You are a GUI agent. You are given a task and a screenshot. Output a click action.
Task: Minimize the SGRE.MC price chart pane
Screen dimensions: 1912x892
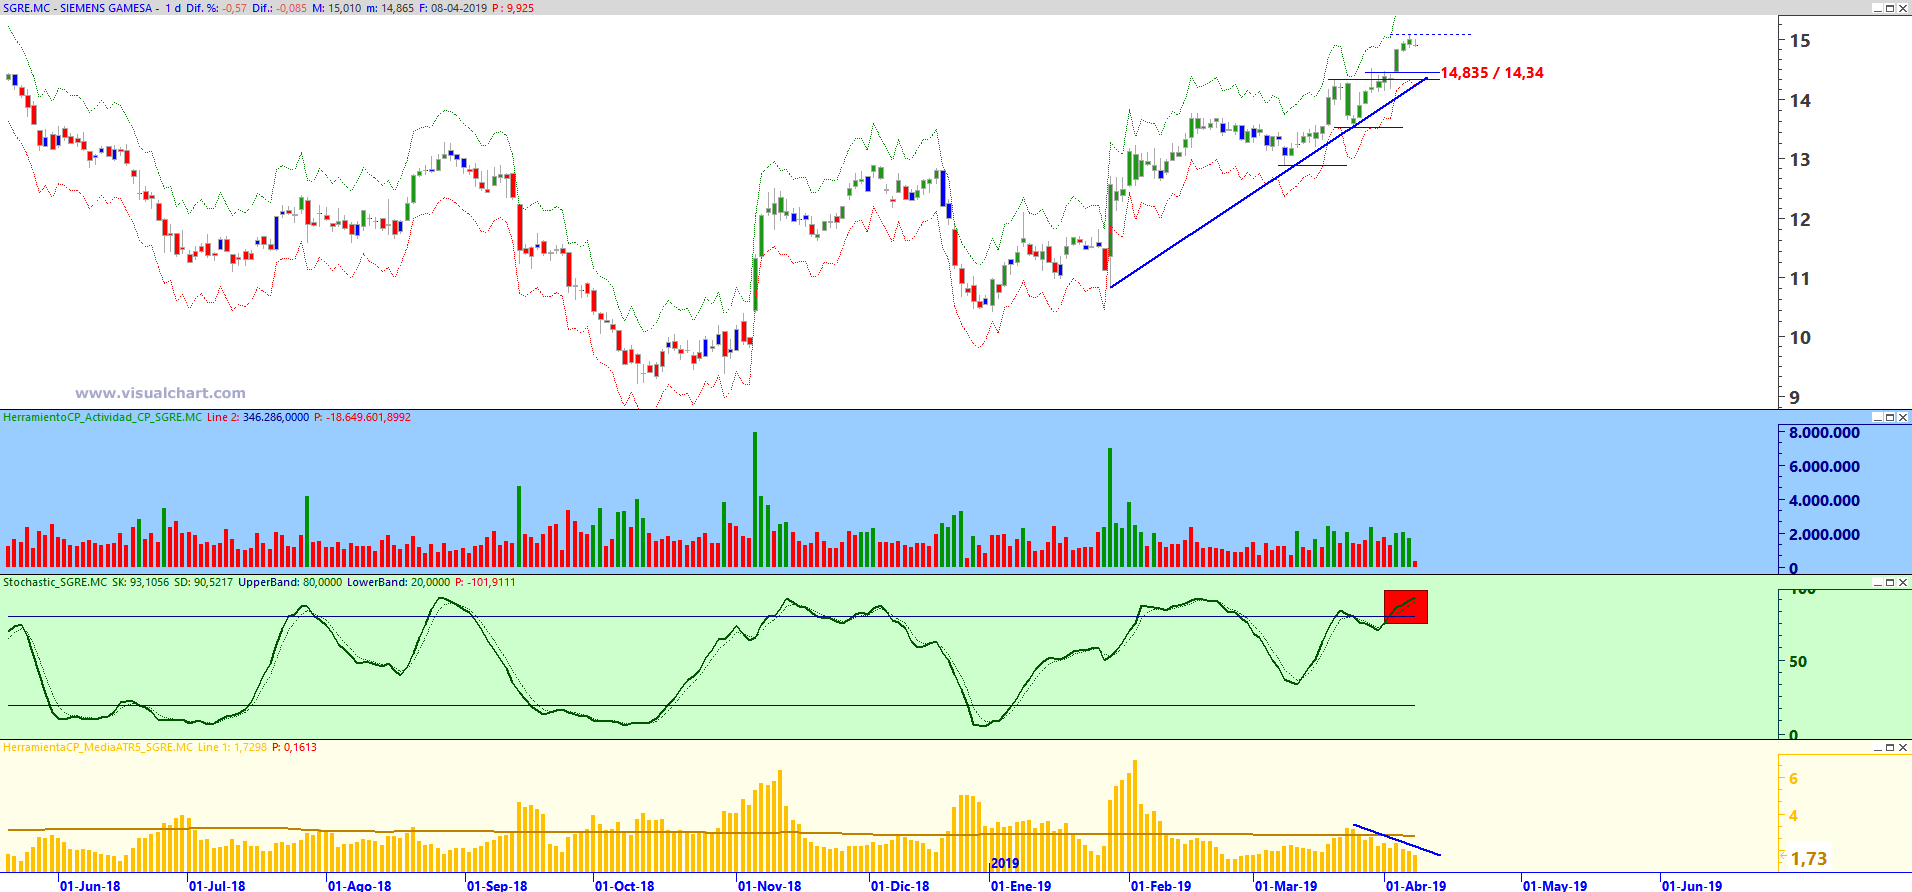click(x=1877, y=8)
